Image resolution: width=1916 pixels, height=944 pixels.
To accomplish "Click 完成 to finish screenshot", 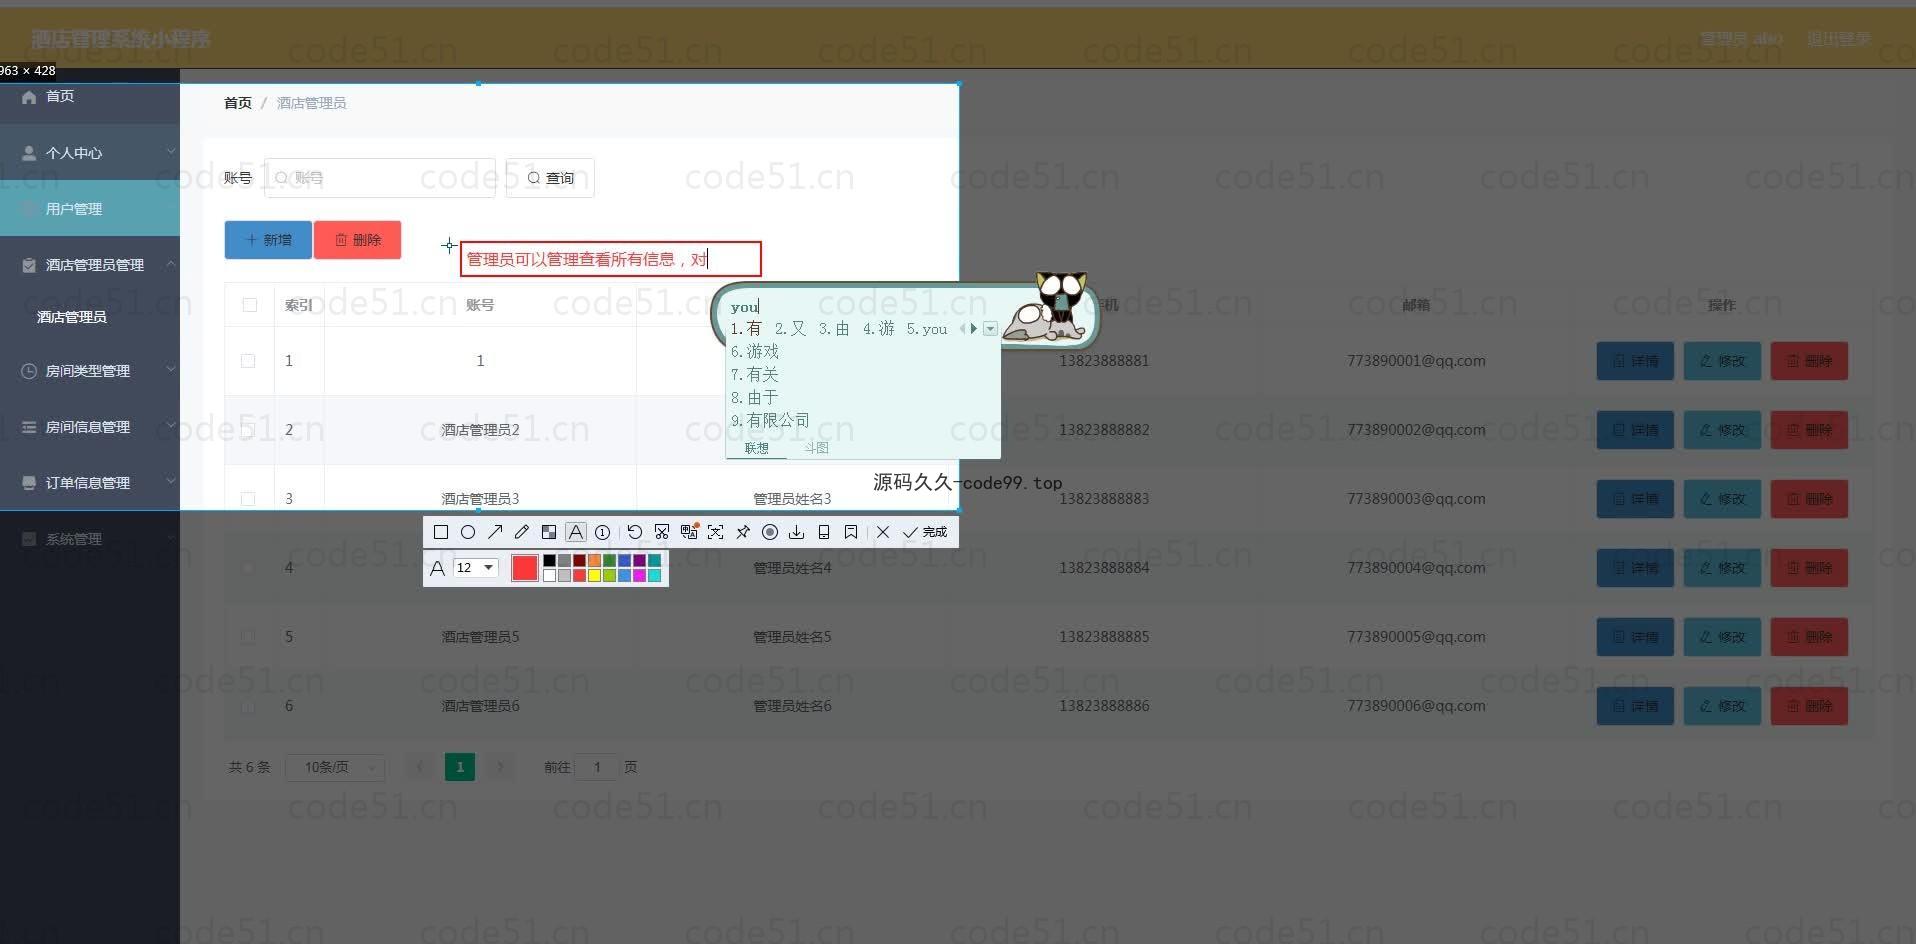I will (x=925, y=532).
